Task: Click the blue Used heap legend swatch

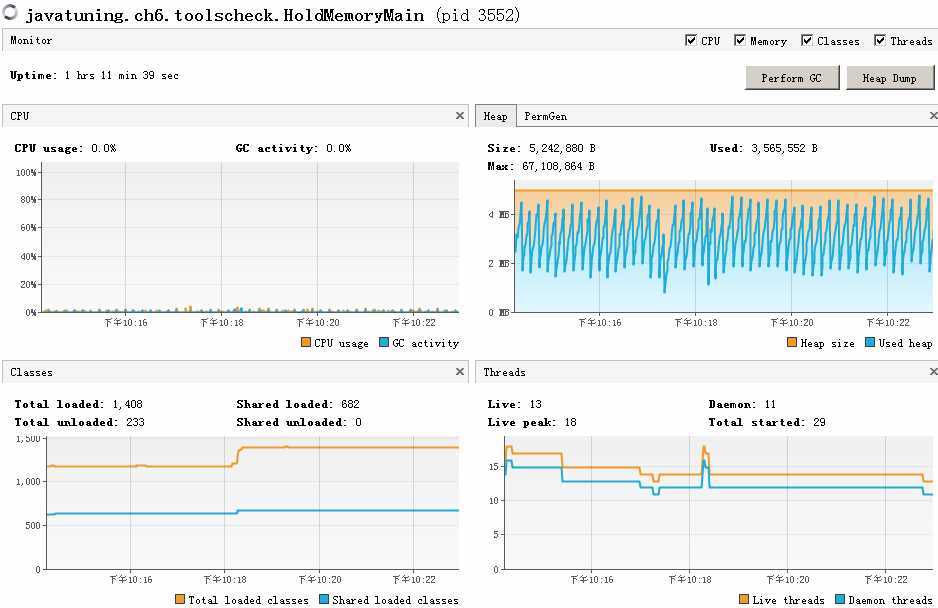Action: point(870,342)
